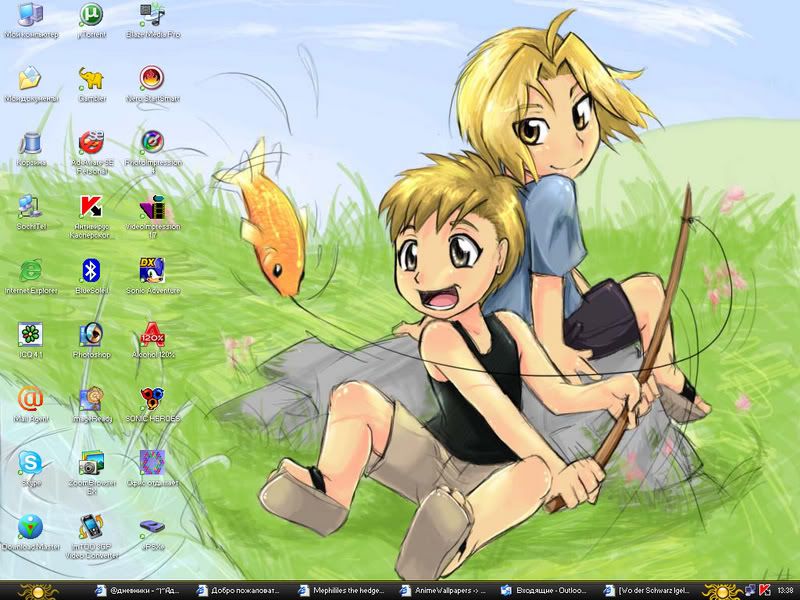Viewport: 800px width, 600px height.
Task: Switch to the @дневники taskbar window
Action: pos(138,590)
